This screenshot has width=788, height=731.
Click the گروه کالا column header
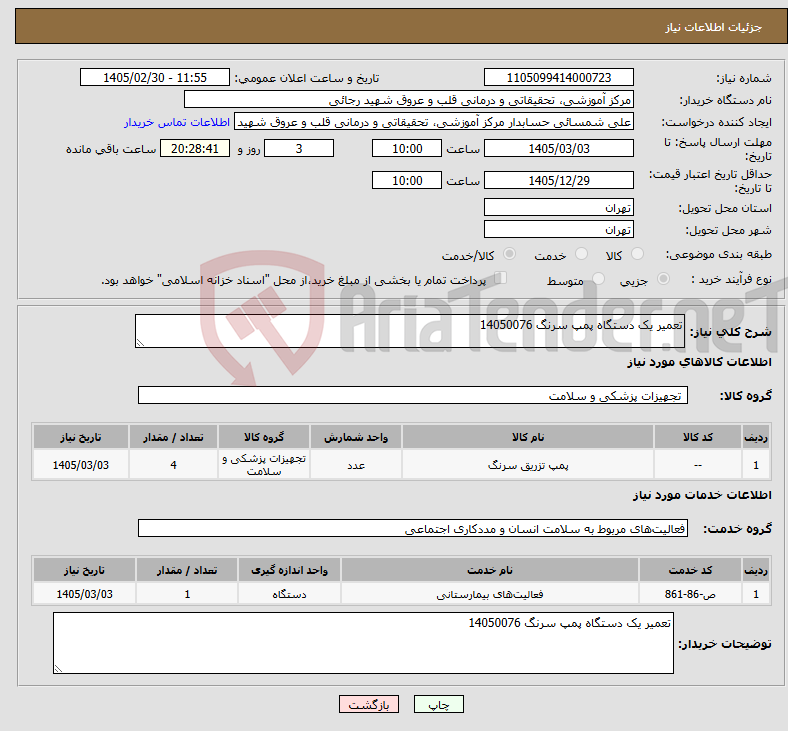pyautogui.click(x=264, y=437)
